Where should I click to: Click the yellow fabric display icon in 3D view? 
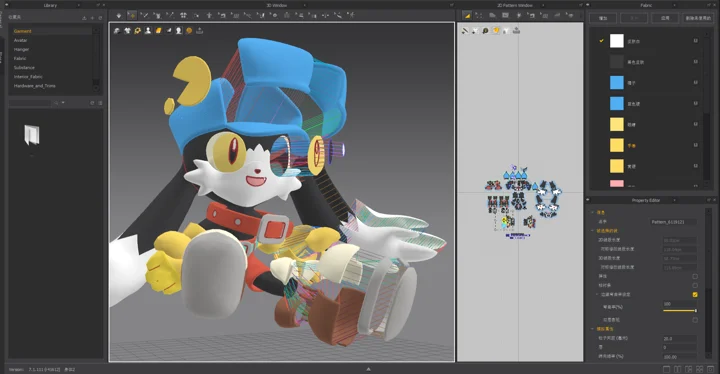pos(158,31)
